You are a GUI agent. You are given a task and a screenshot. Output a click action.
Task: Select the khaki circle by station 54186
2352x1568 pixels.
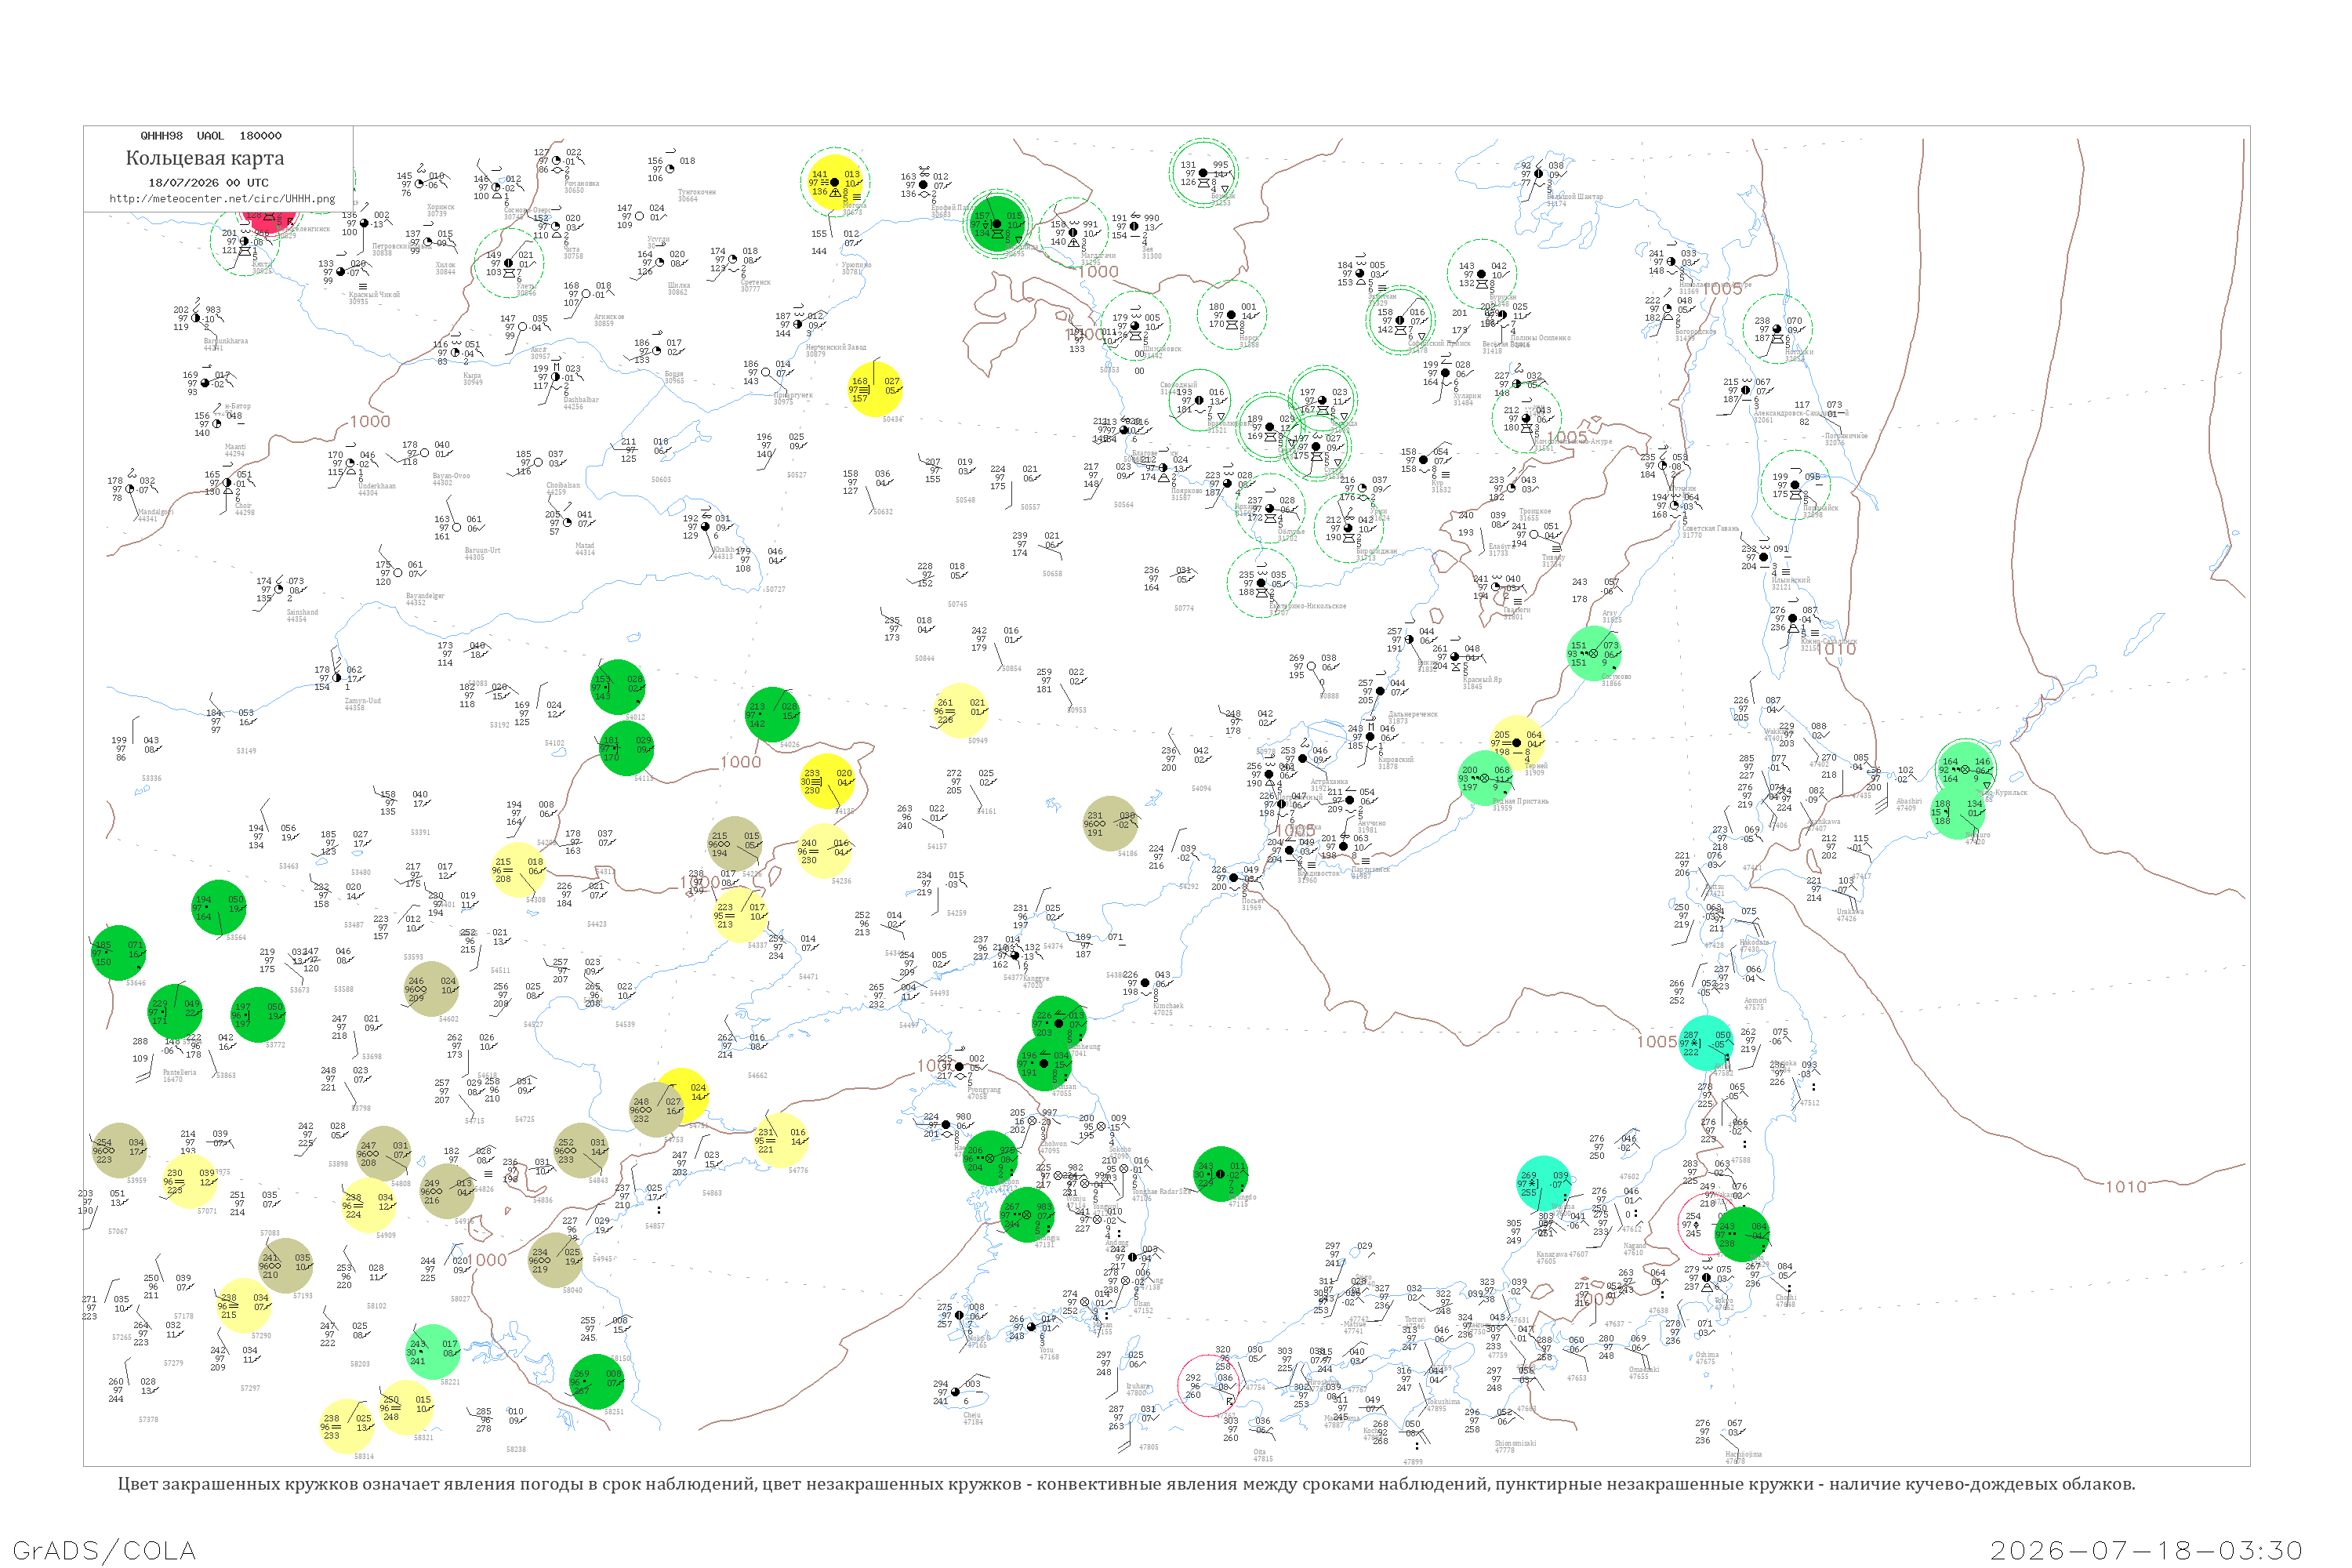(x=1110, y=823)
